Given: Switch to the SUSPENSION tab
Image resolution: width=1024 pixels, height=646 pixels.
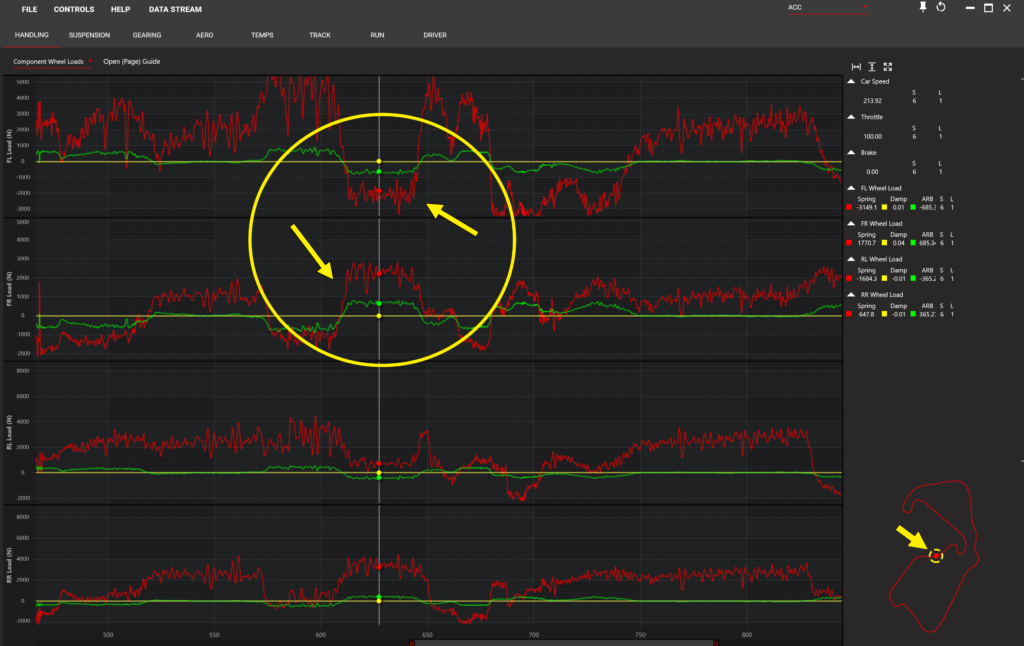Looking at the screenshot, I should [89, 35].
